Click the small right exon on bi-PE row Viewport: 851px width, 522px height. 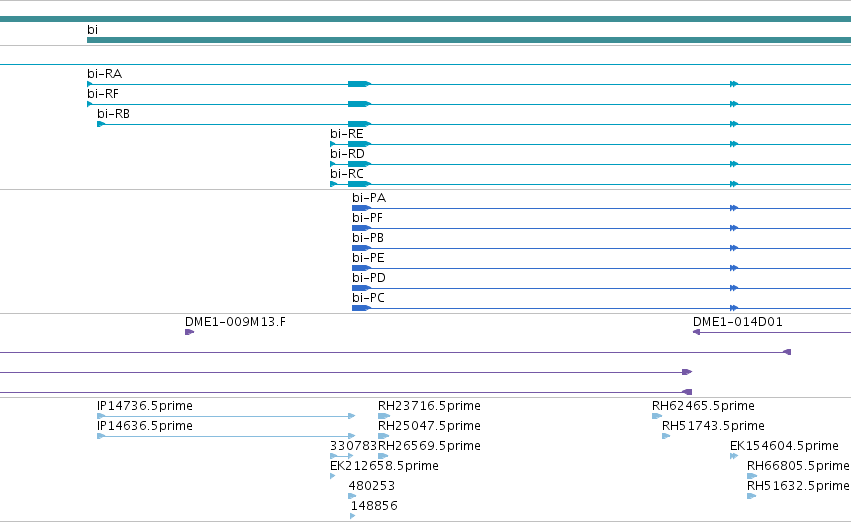point(734,269)
